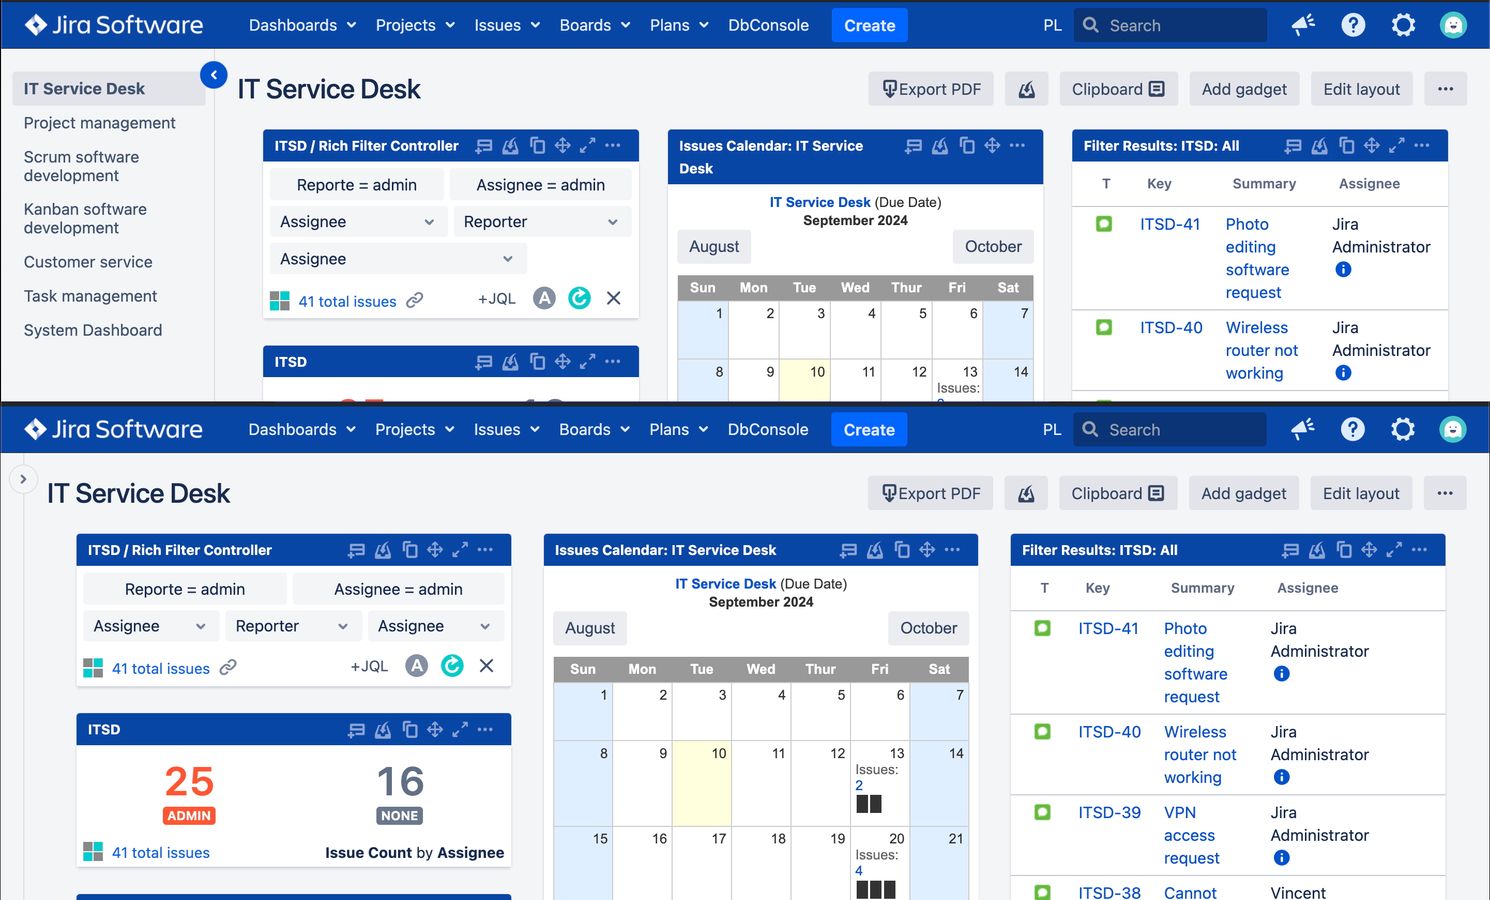Open Clipboard in the lower view
The width and height of the screenshot is (1490, 900).
(1117, 493)
